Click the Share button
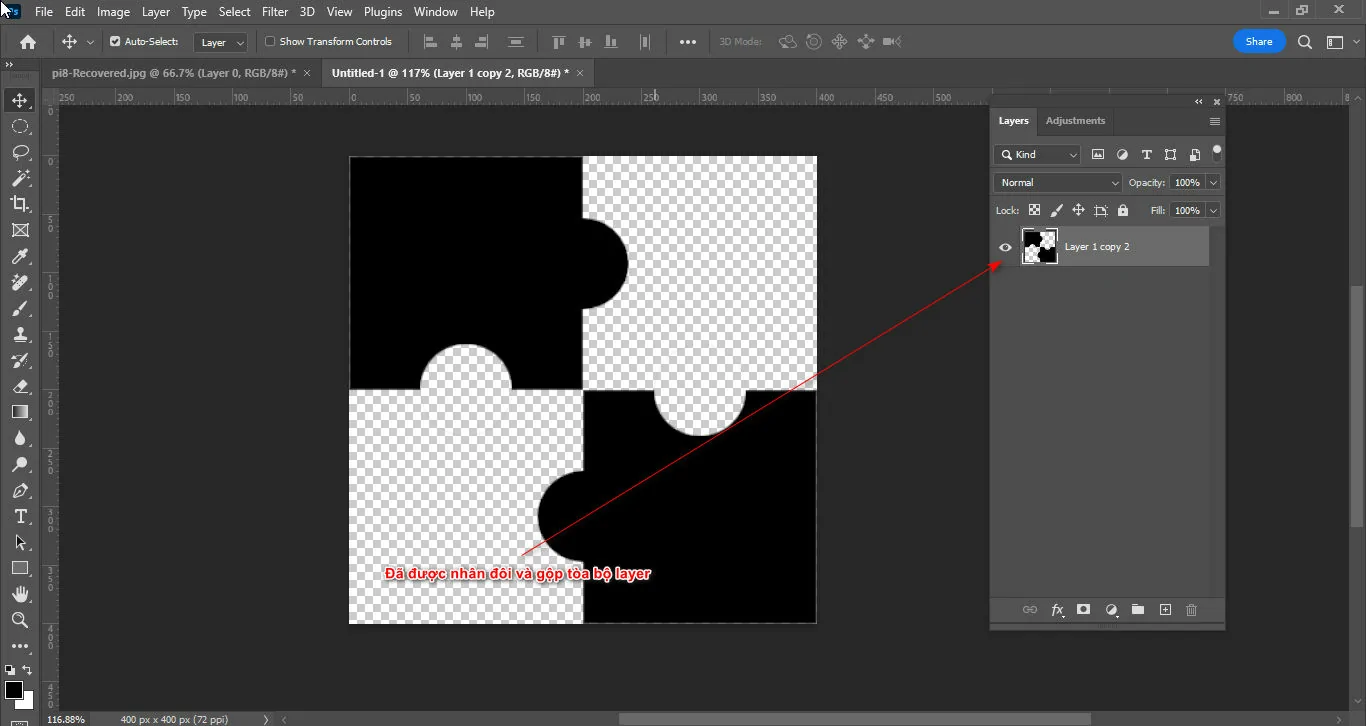The width and height of the screenshot is (1366, 726). (1259, 41)
